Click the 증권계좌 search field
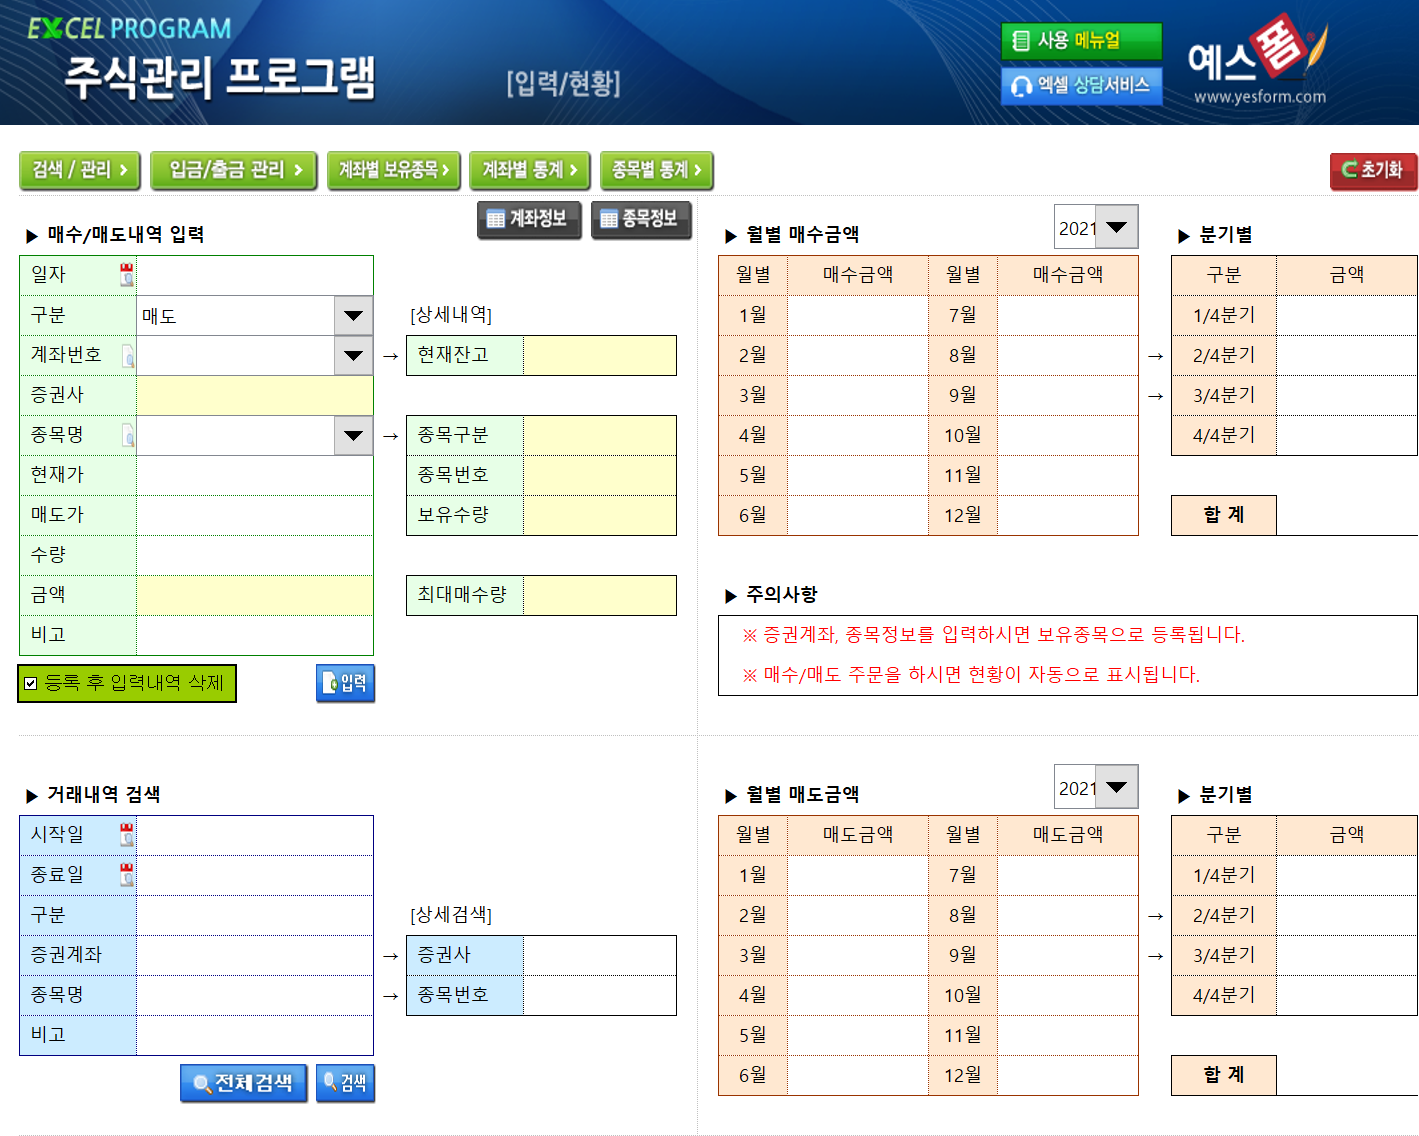Image resolution: width=1419 pixels, height=1136 pixels. [254, 955]
